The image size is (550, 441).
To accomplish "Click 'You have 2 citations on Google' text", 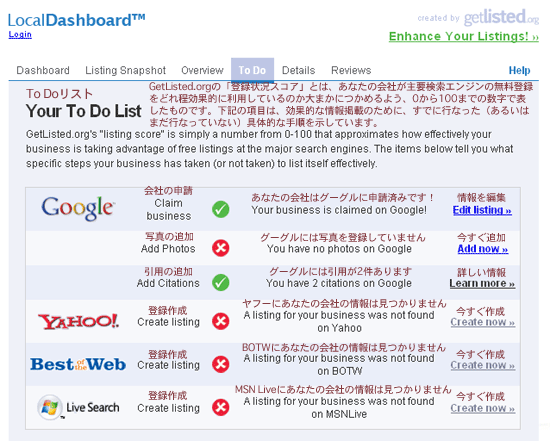I will [x=339, y=283].
